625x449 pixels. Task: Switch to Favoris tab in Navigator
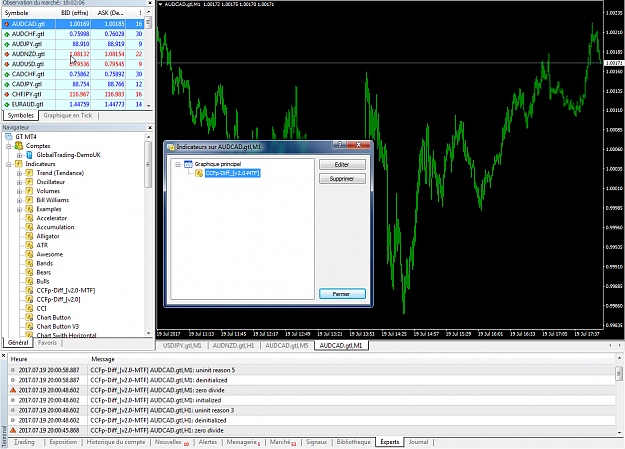[x=47, y=343]
